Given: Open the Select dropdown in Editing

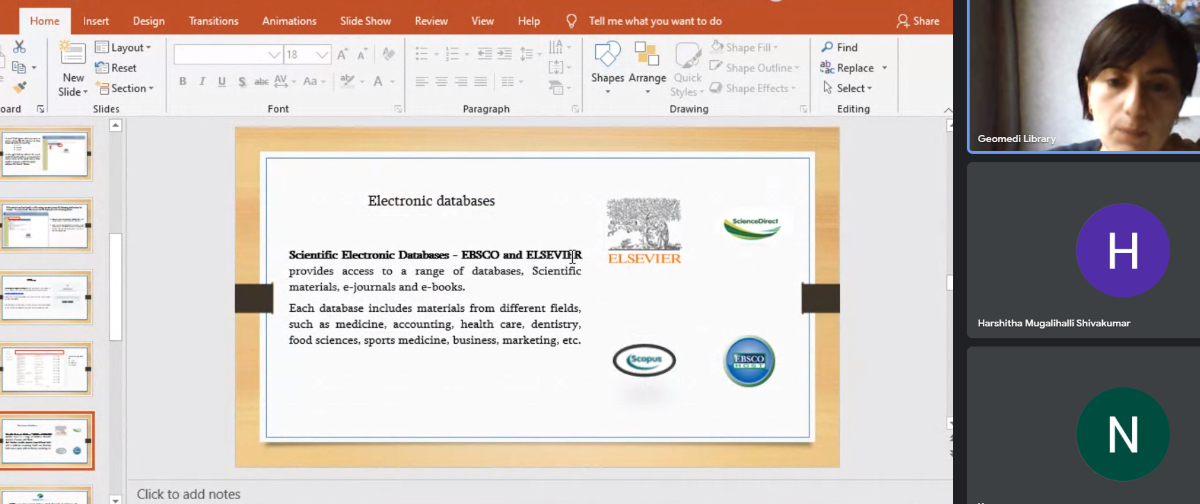Looking at the screenshot, I should point(846,88).
